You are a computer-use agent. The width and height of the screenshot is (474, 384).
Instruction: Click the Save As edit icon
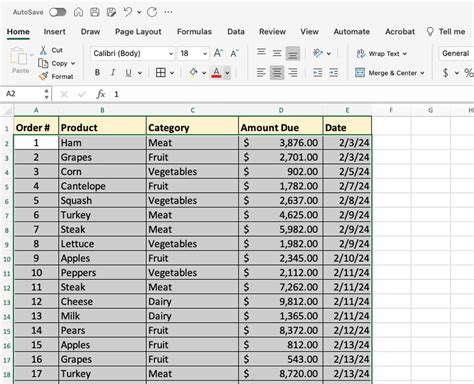(111, 12)
